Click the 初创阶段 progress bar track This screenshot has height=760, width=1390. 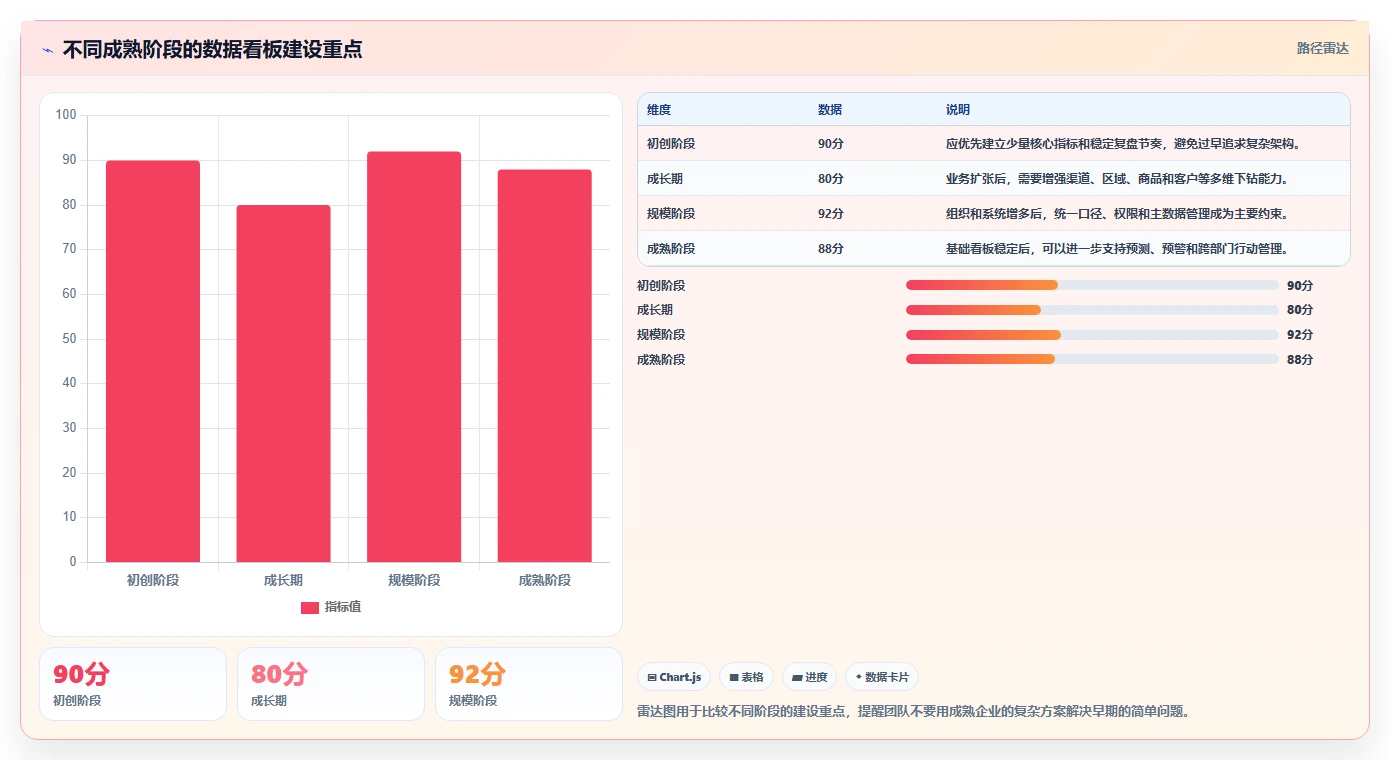1092,285
